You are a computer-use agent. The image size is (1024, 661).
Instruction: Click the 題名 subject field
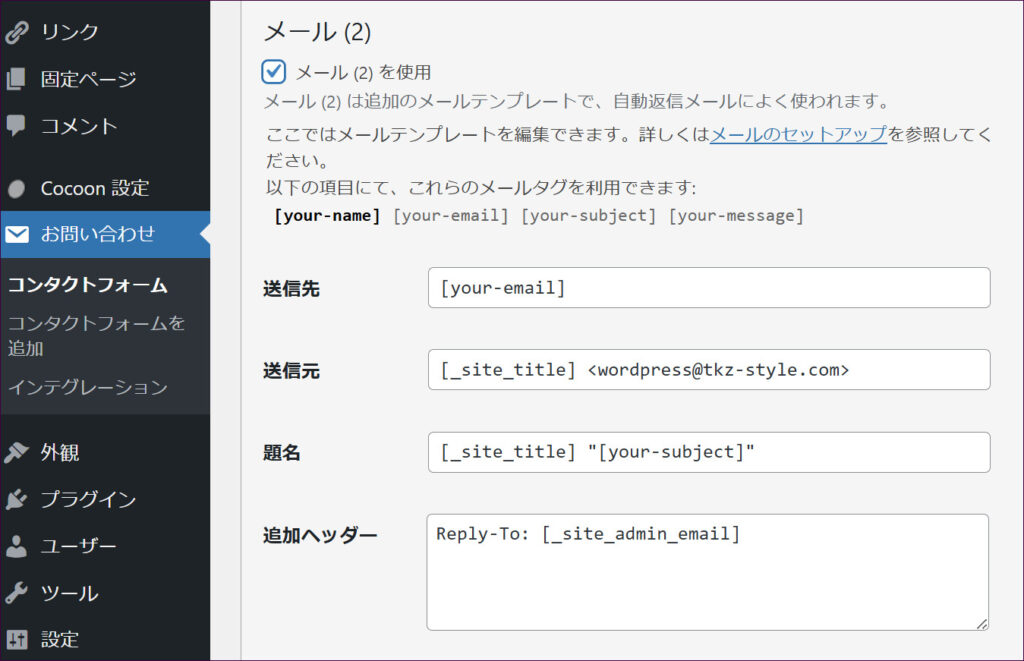(x=708, y=452)
